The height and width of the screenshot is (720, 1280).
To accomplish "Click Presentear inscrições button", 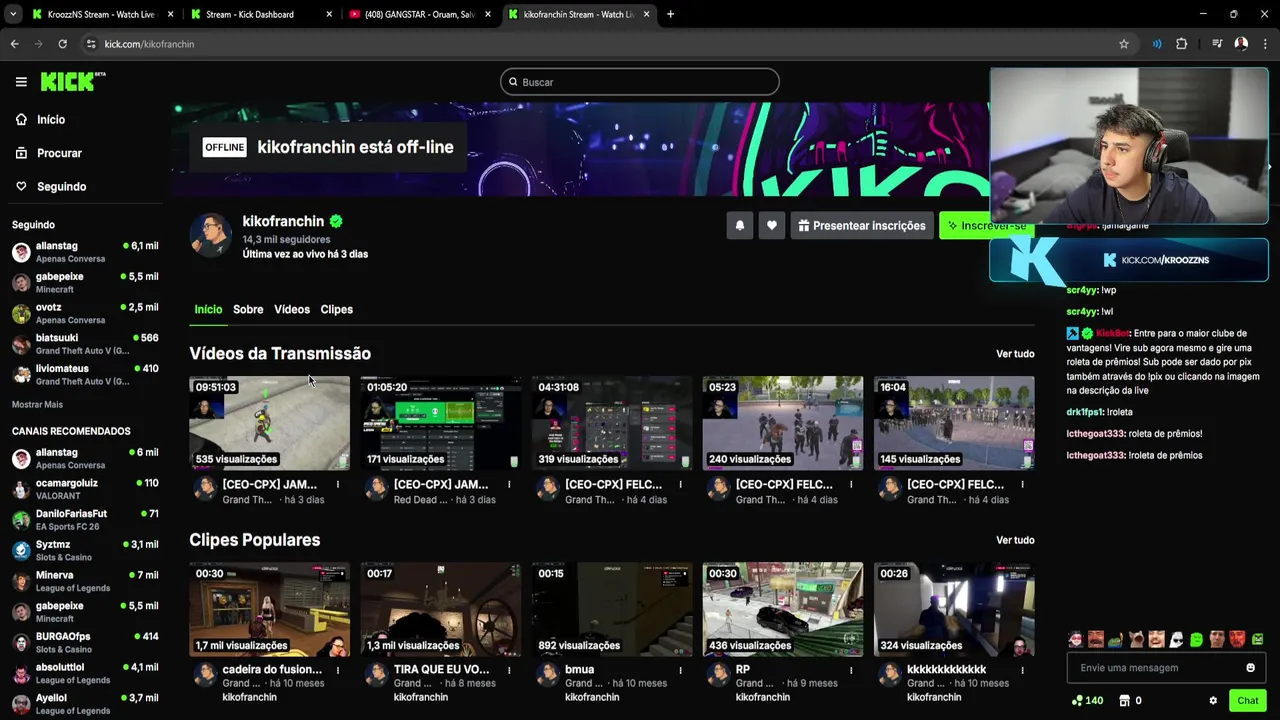I will click(x=861, y=226).
